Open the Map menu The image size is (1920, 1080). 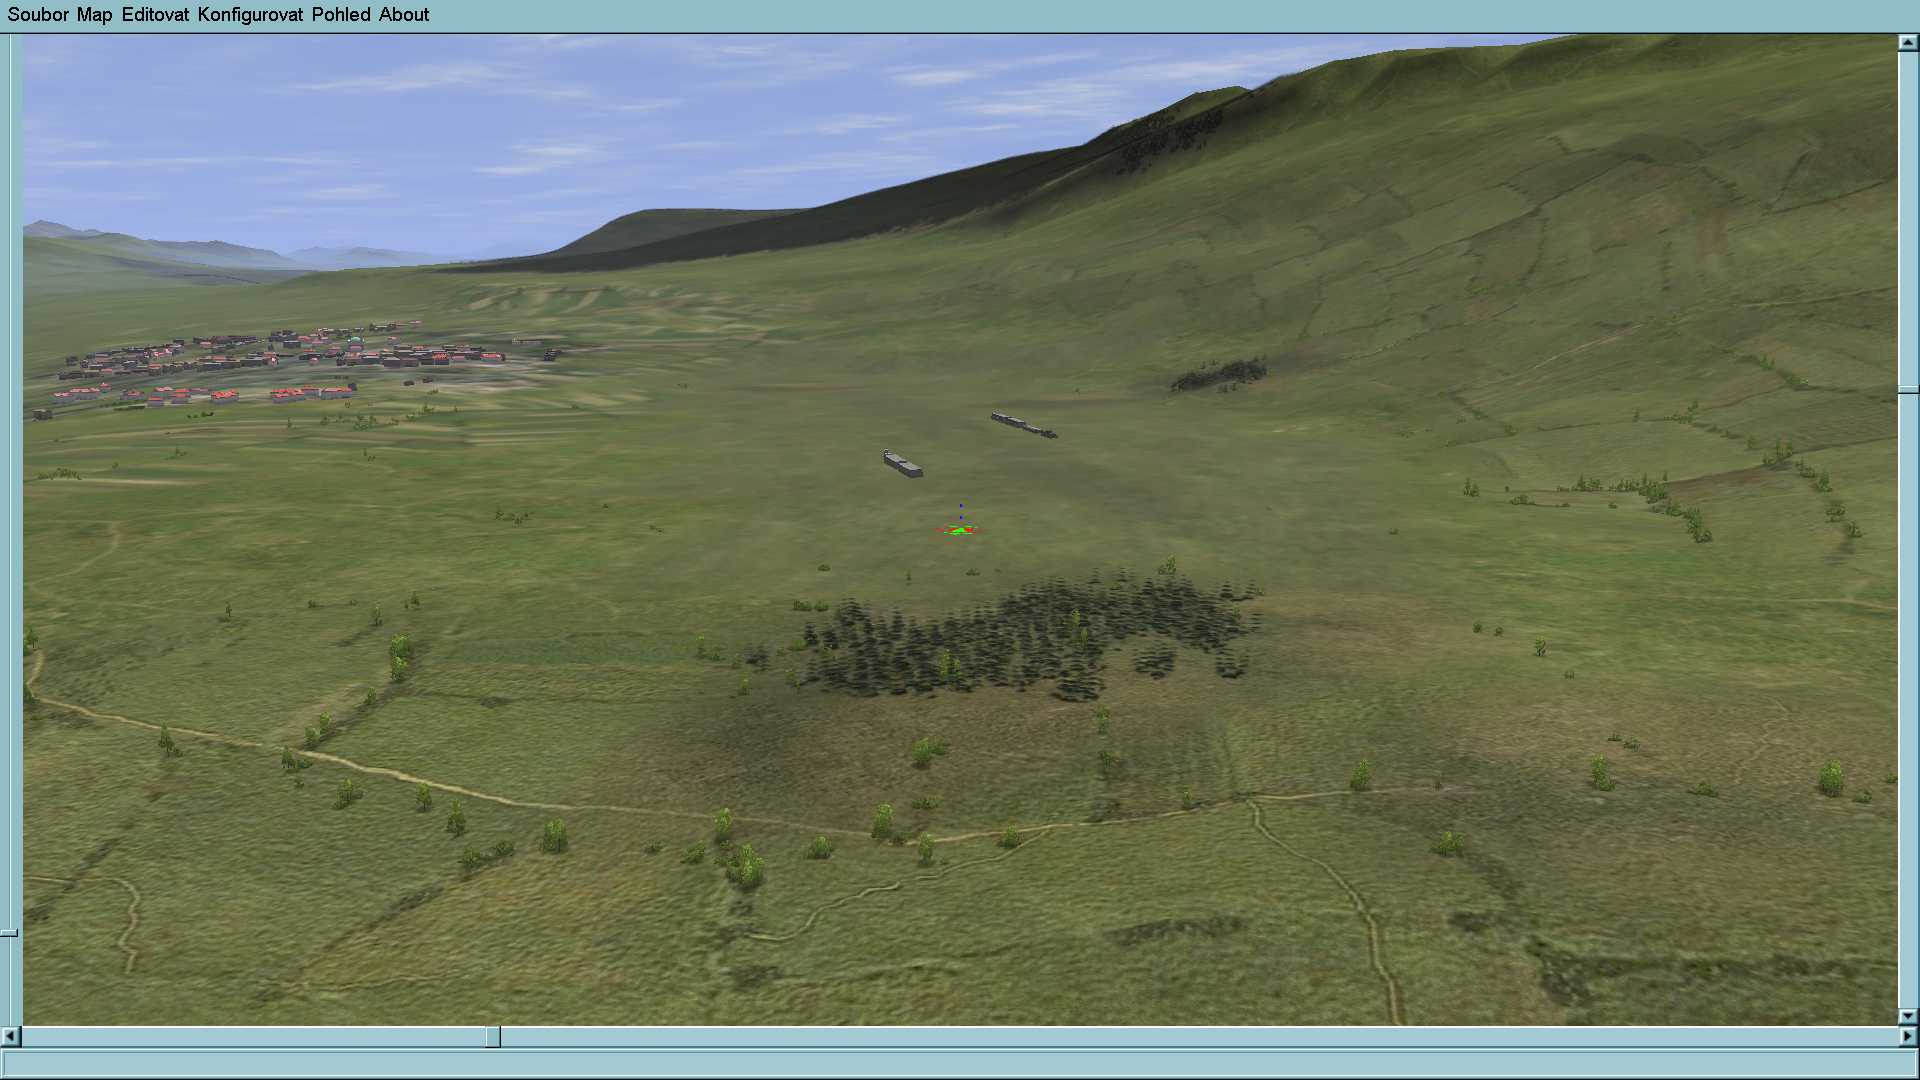point(94,15)
